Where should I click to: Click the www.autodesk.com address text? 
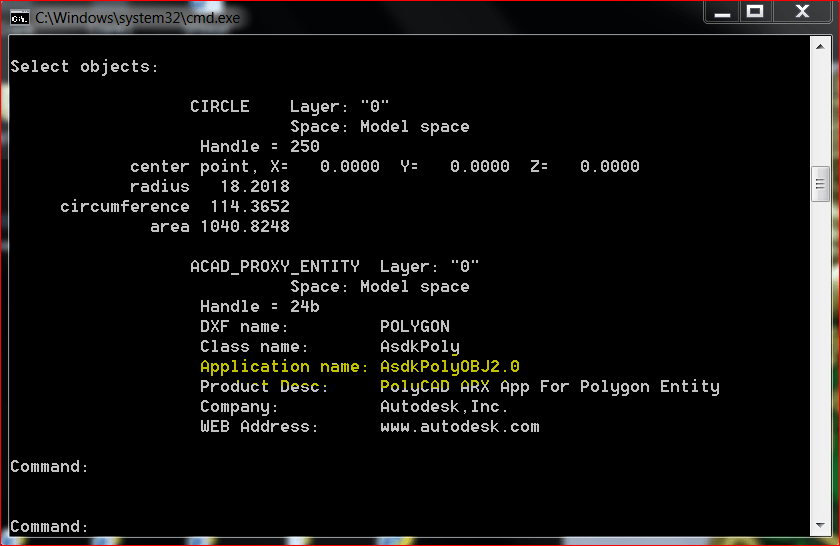pos(460,427)
